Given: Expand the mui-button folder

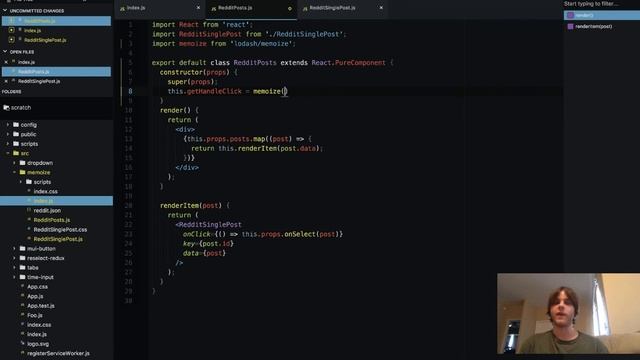Looking at the screenshot, I should pos(14,249).
